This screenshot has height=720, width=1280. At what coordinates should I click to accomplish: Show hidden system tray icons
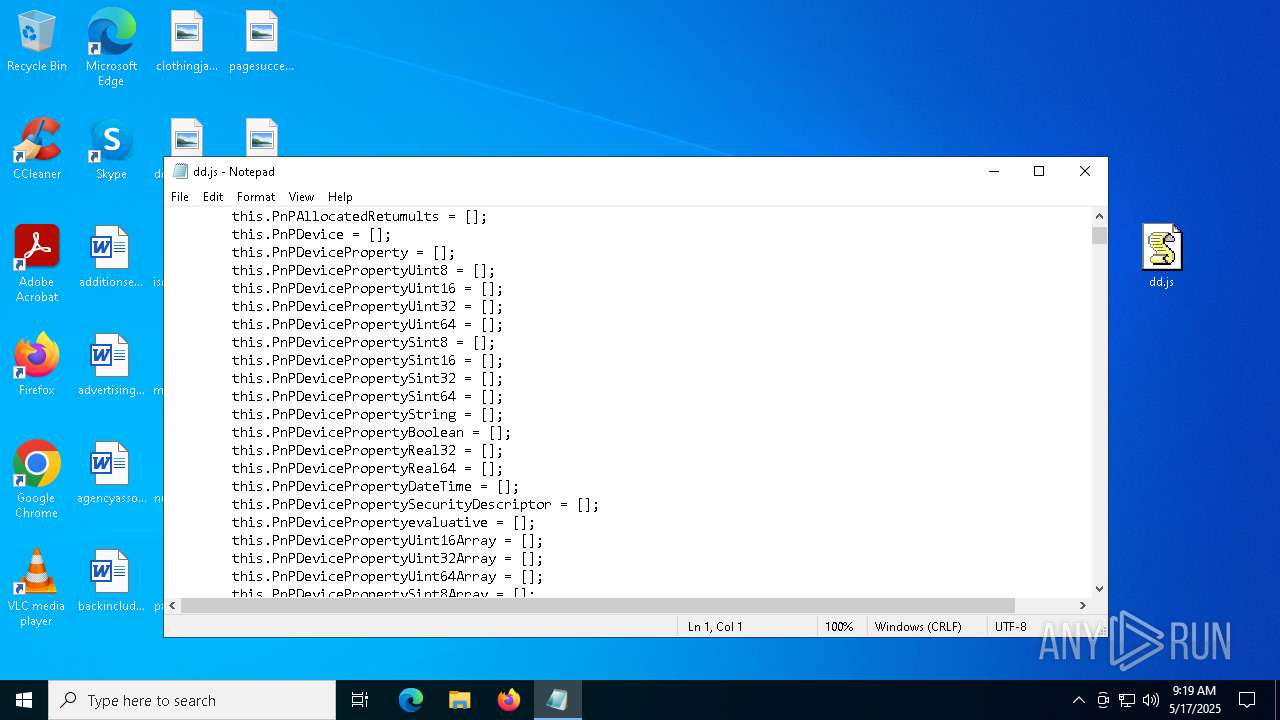pos(1078,700)
